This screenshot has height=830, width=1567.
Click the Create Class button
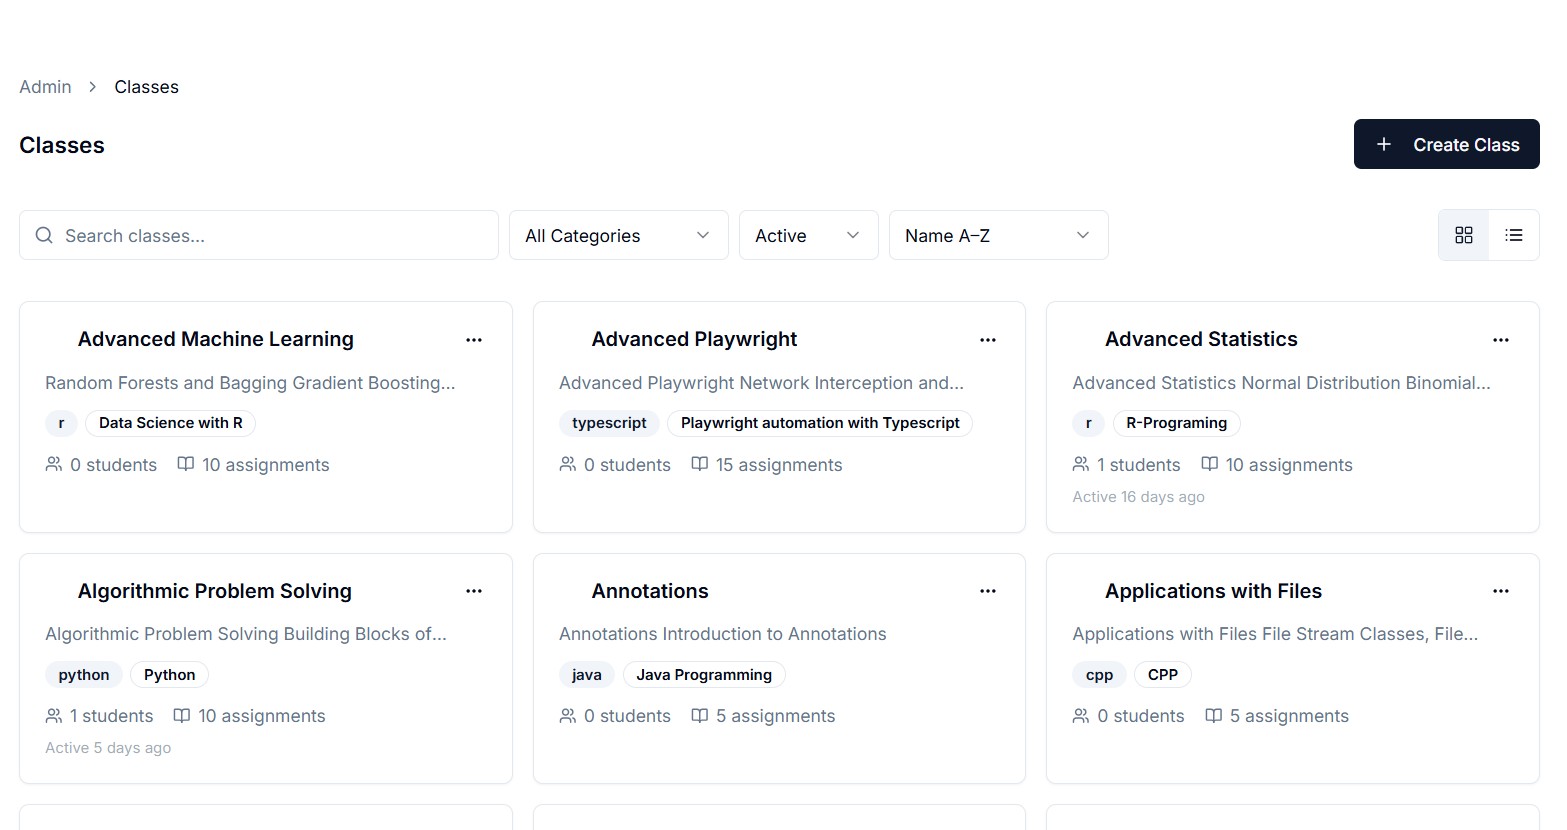[1446, 144]
